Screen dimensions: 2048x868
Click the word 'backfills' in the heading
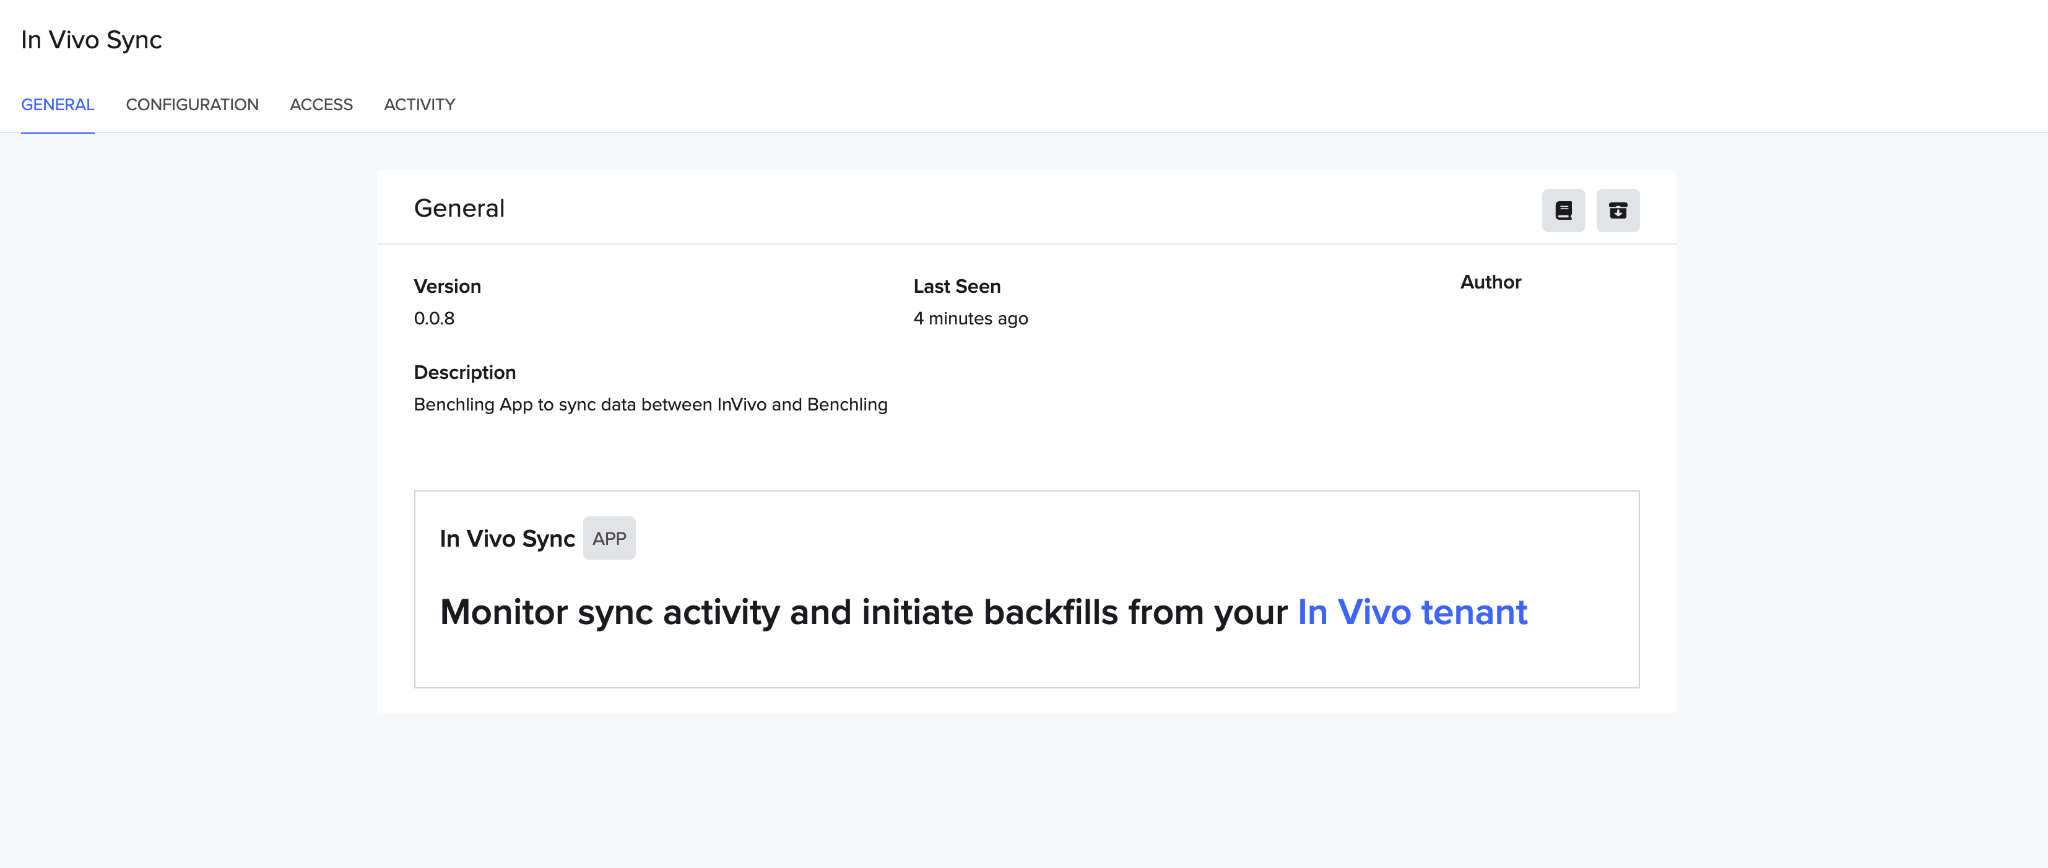(x=1050, y=612)
